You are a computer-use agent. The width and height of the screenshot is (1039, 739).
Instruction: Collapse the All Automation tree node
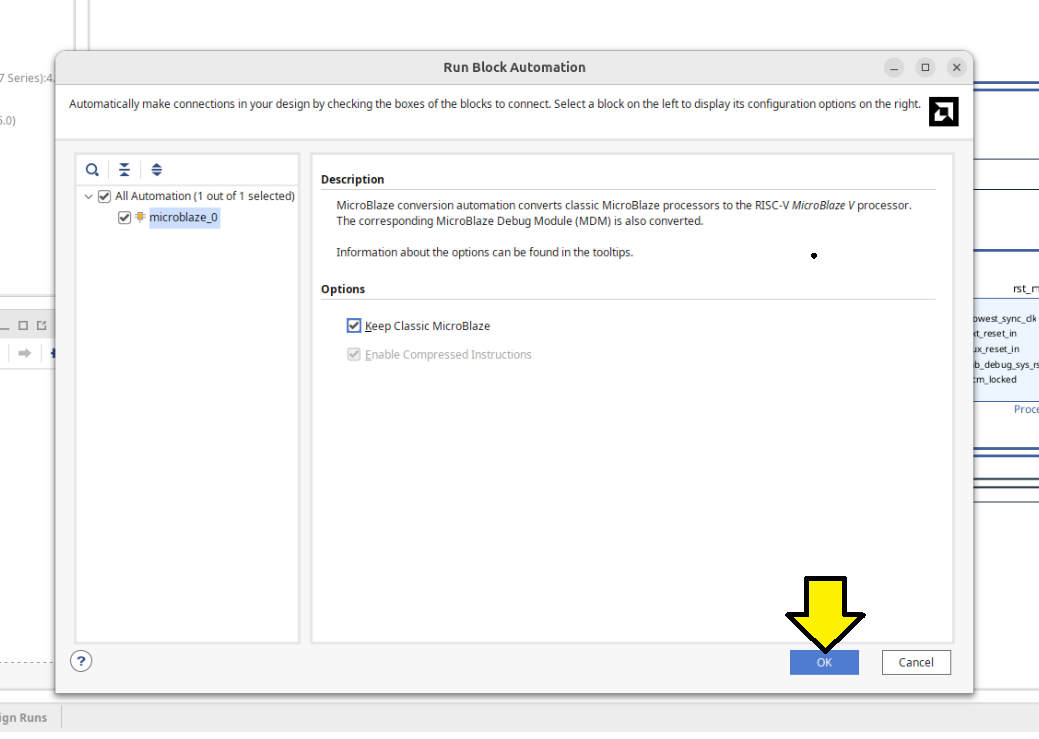pyautogui.click(x=89, y=197)
